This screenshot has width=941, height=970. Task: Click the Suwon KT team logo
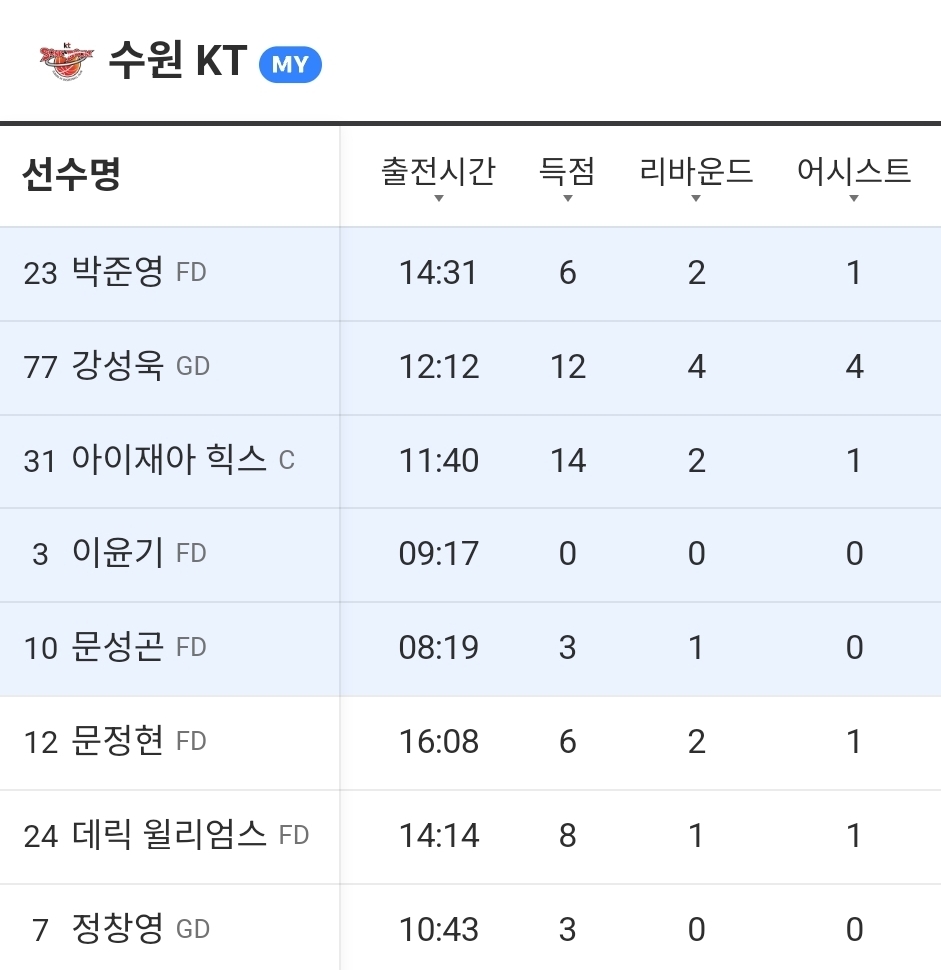[66, 61]
